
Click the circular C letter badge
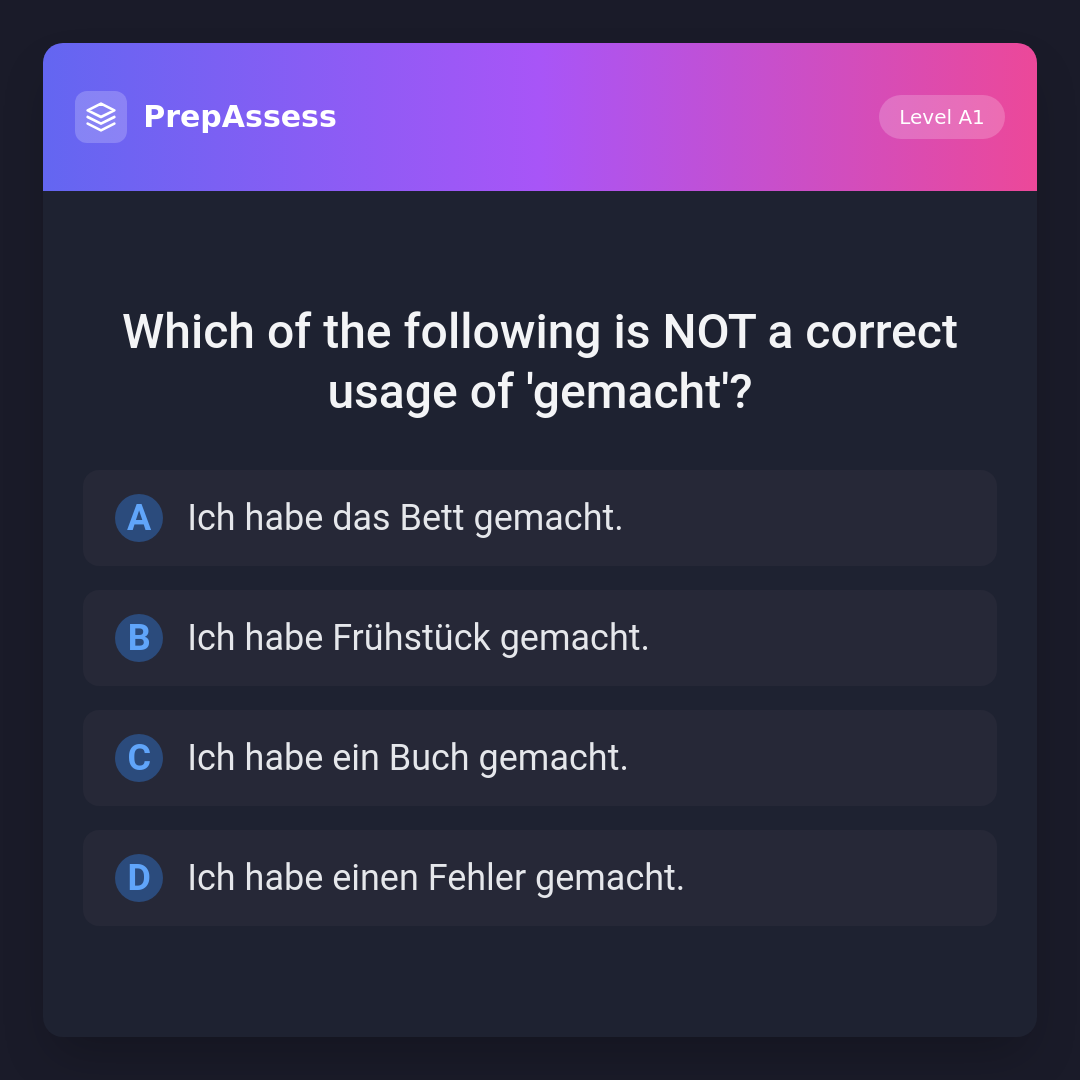click(139, 758)
